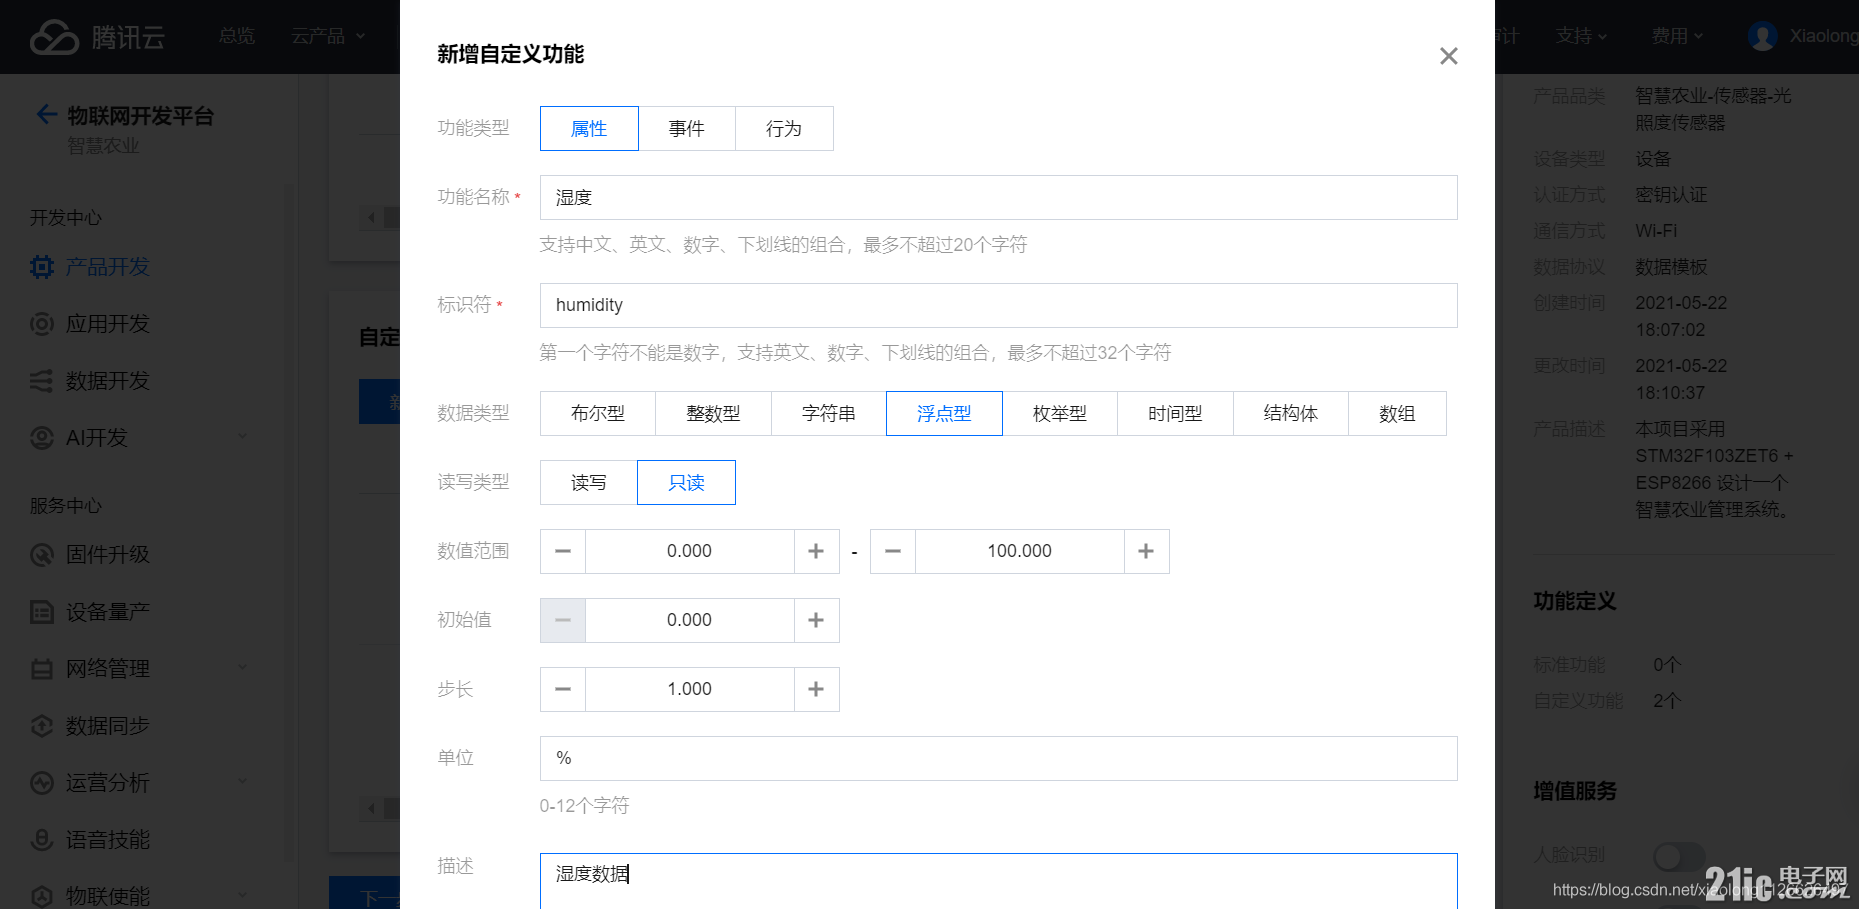Screen dimensions: 1859x909
Task: Click the 单位 input field with %
Action: pos(998,759)
